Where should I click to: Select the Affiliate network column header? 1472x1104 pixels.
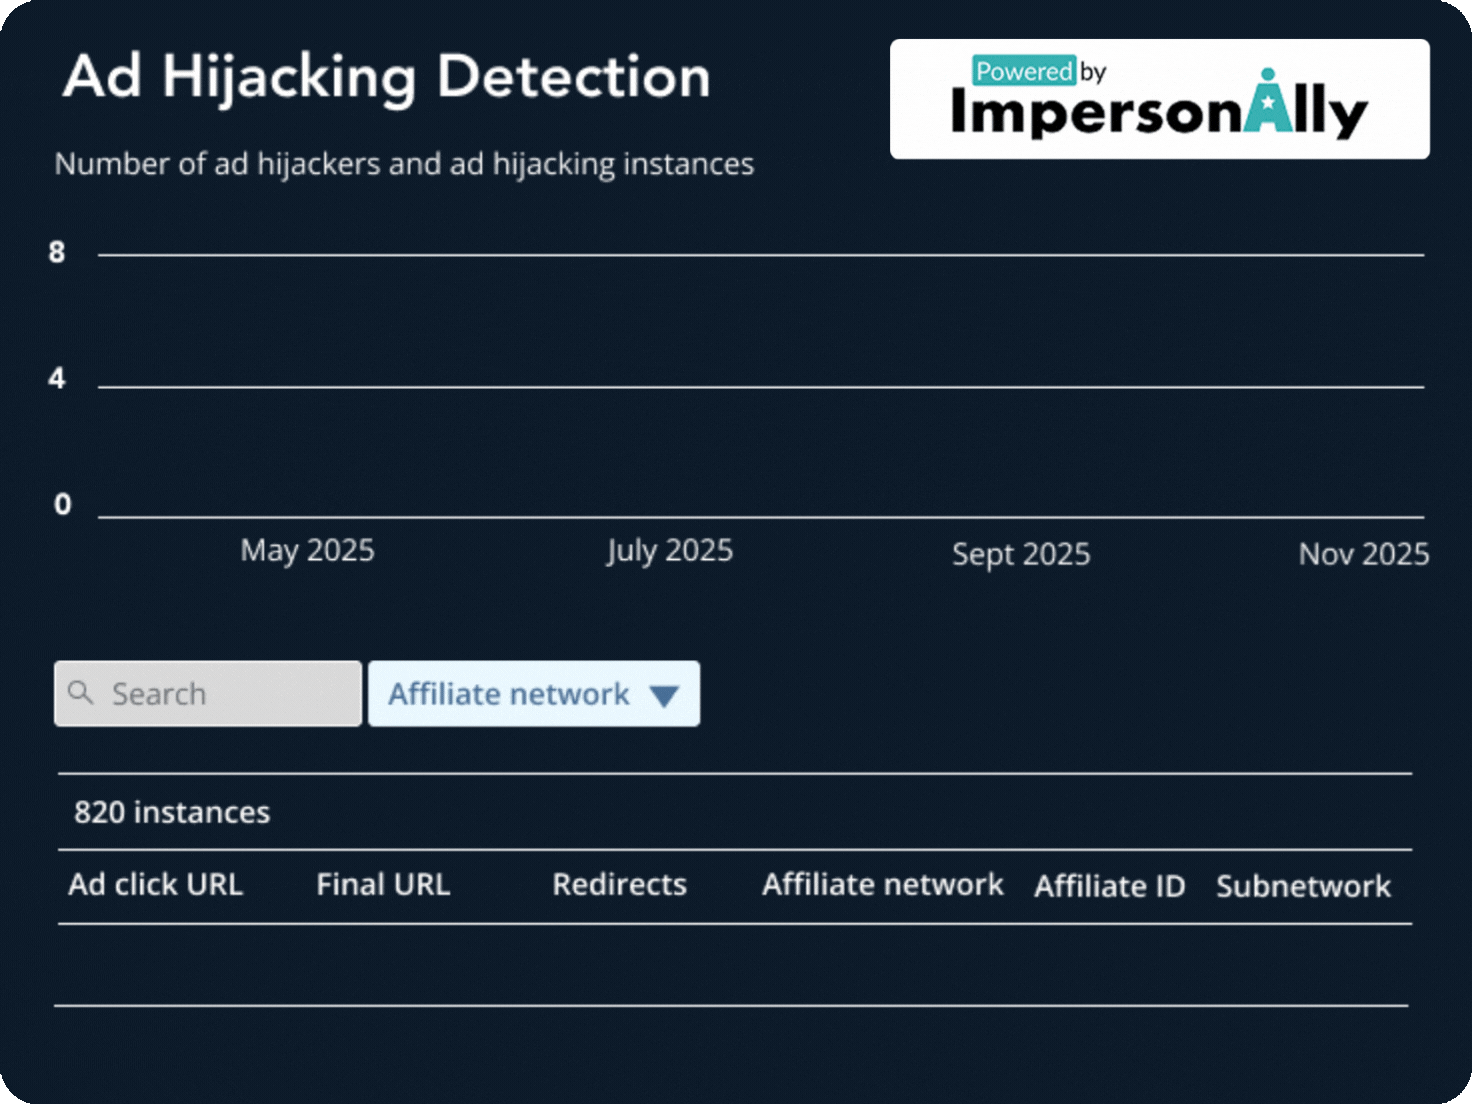point(882,884)
